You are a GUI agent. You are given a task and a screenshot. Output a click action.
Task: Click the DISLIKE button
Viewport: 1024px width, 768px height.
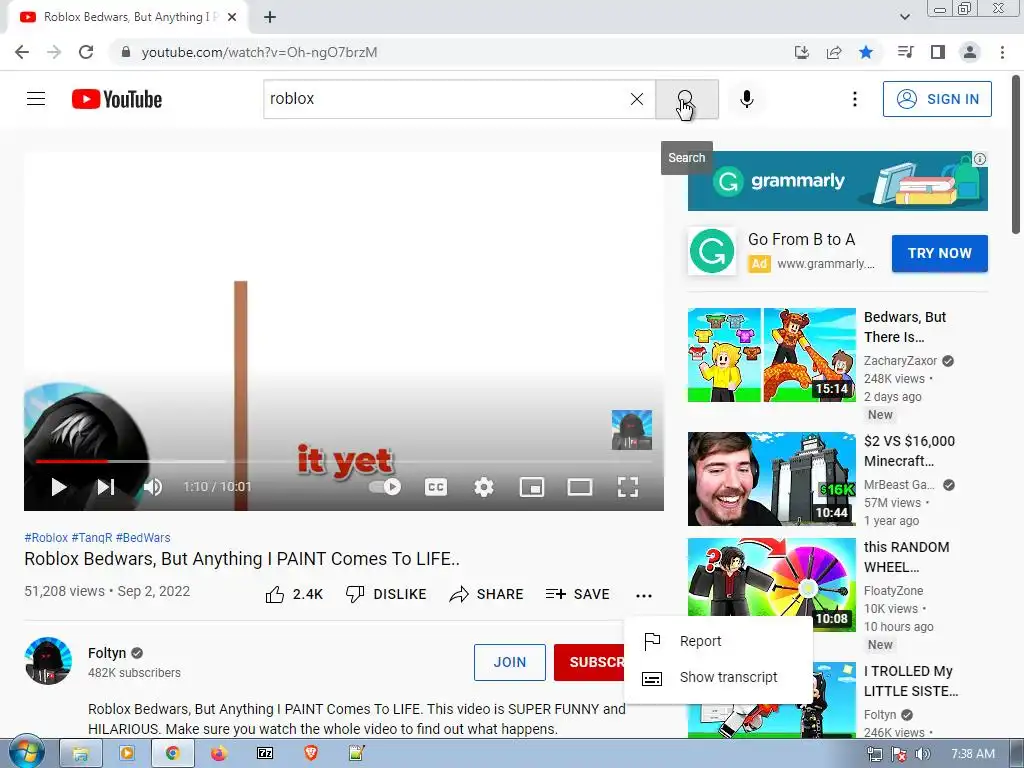[x=385, y=594]
